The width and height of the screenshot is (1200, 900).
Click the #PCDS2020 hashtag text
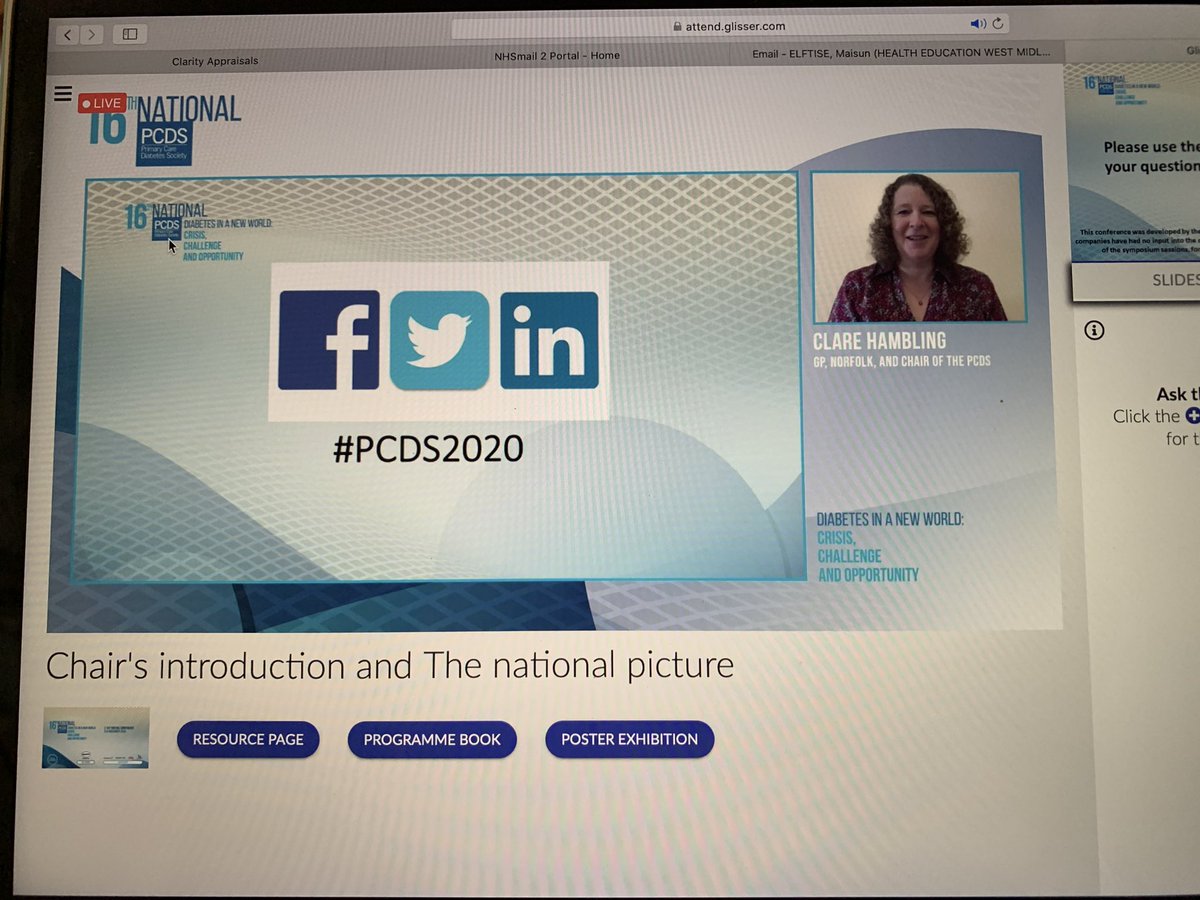(428, 449)
